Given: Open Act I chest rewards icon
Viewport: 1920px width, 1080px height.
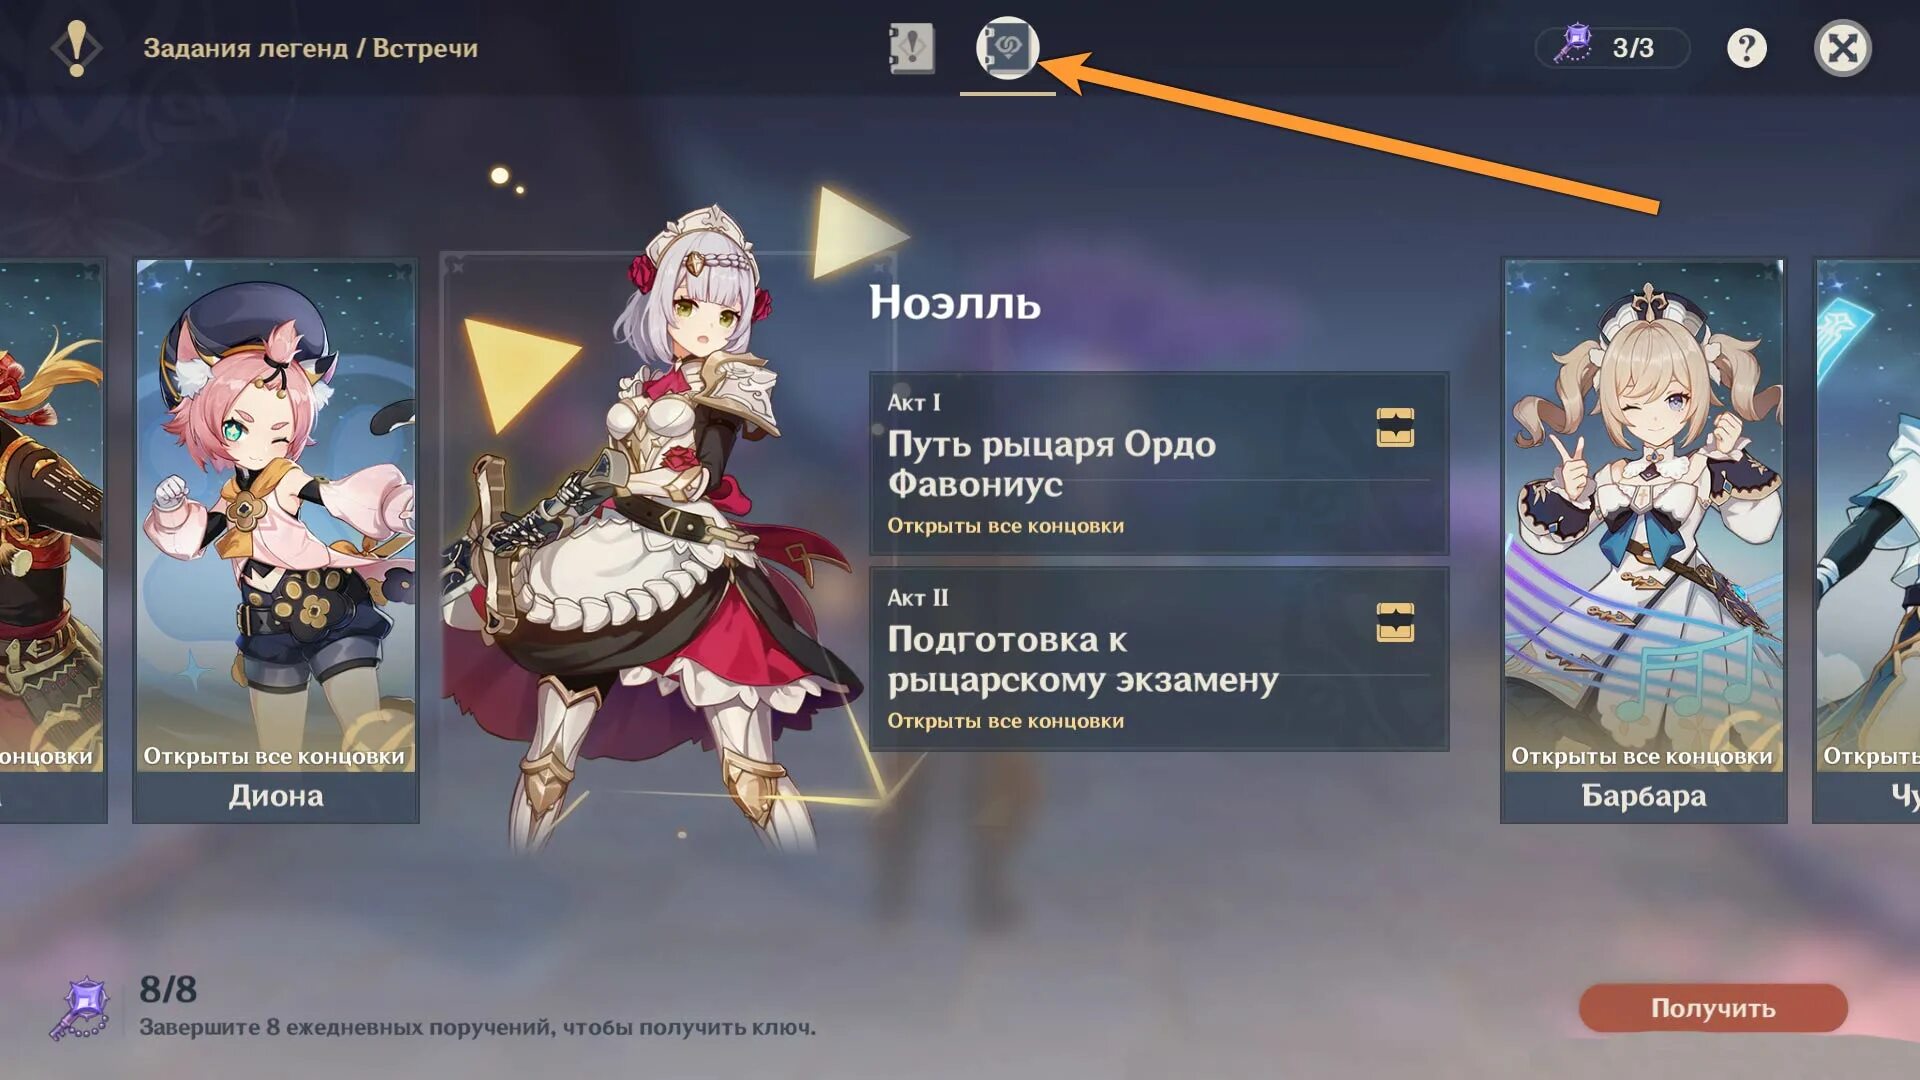Looking at the screenshot, I should pos(1395,427).
